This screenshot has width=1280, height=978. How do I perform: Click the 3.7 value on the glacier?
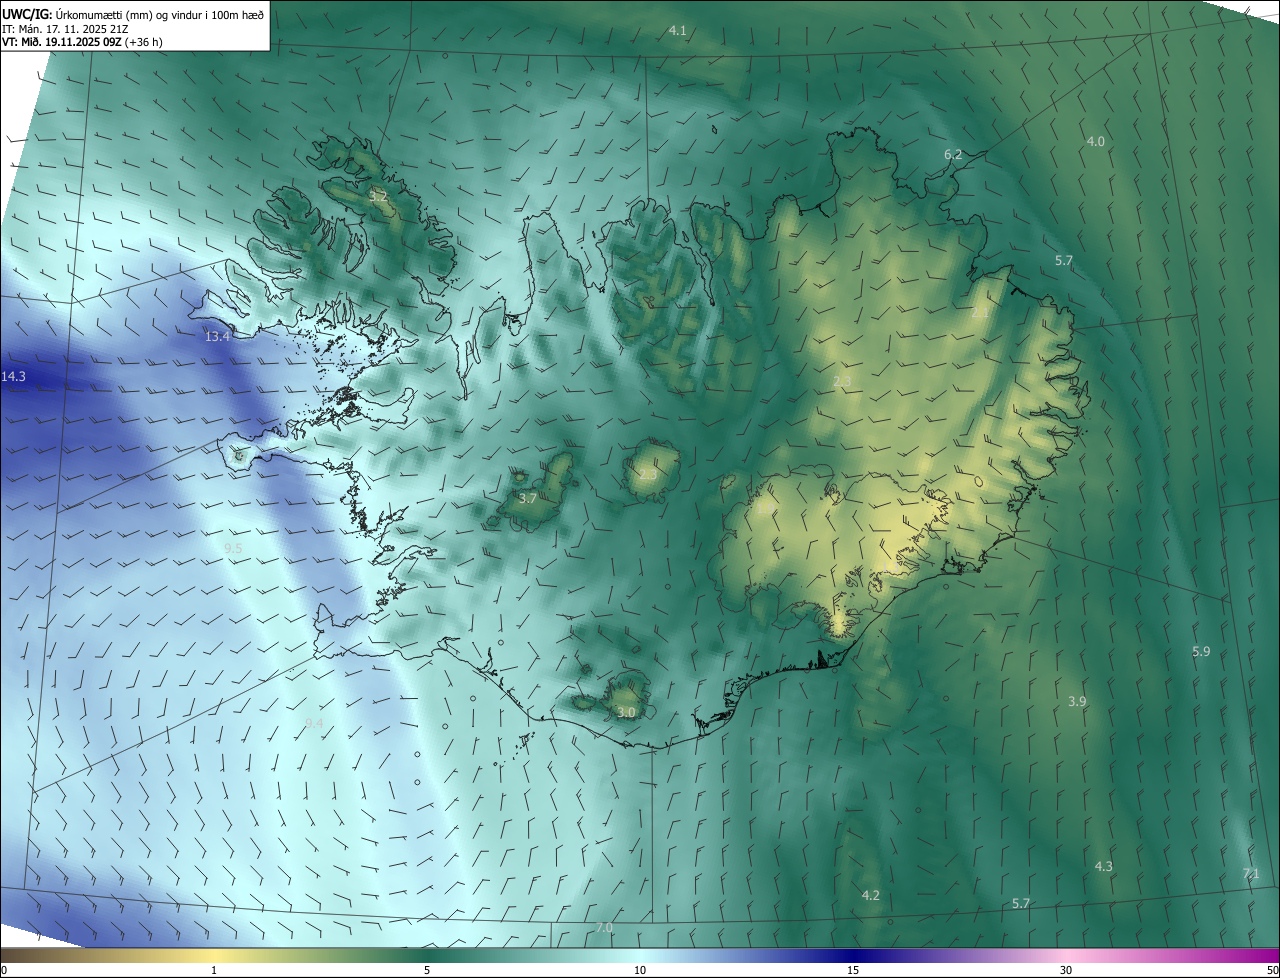click(x=528, y=498)
